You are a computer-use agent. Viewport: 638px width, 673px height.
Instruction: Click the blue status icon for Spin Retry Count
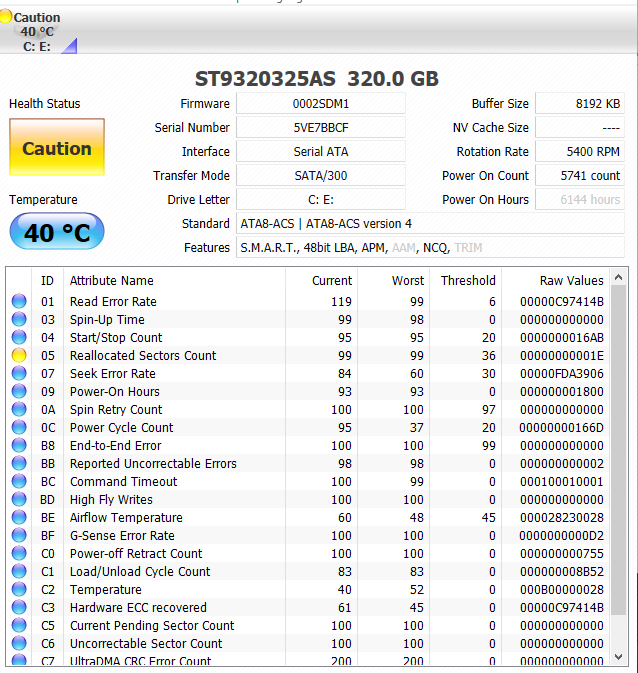(19, 409)
